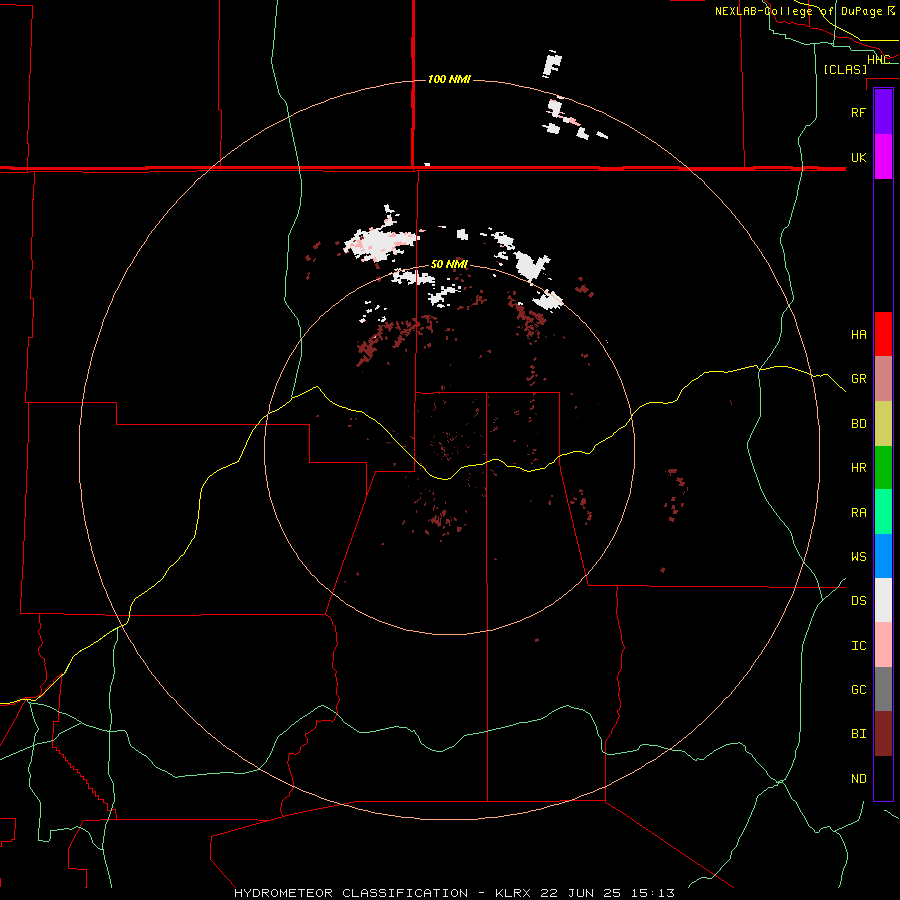Click the "[CLAS]" units label
Image resolution: width=900 pixels, height=900 pixels.
point(845,69)
